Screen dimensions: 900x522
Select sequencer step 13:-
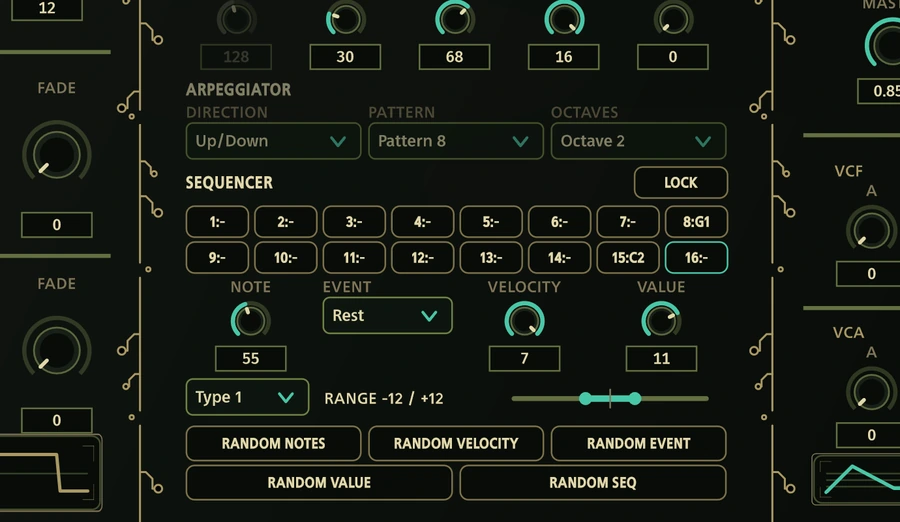pos(491,258)
